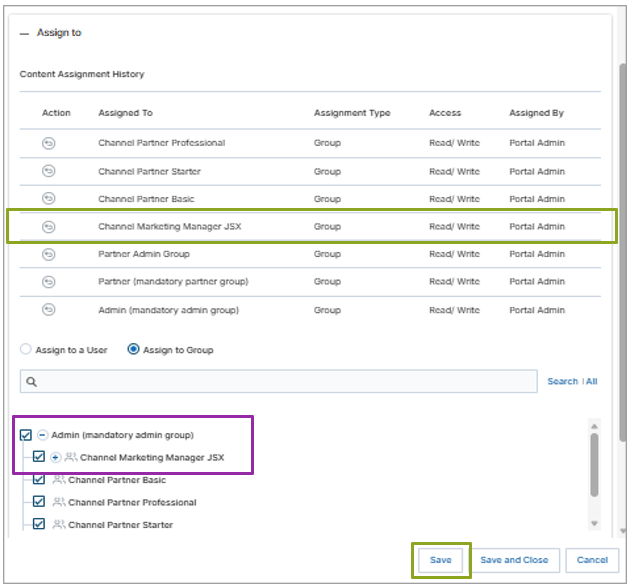
Task: Click Assigned By column header
Action: click(536, 113)
